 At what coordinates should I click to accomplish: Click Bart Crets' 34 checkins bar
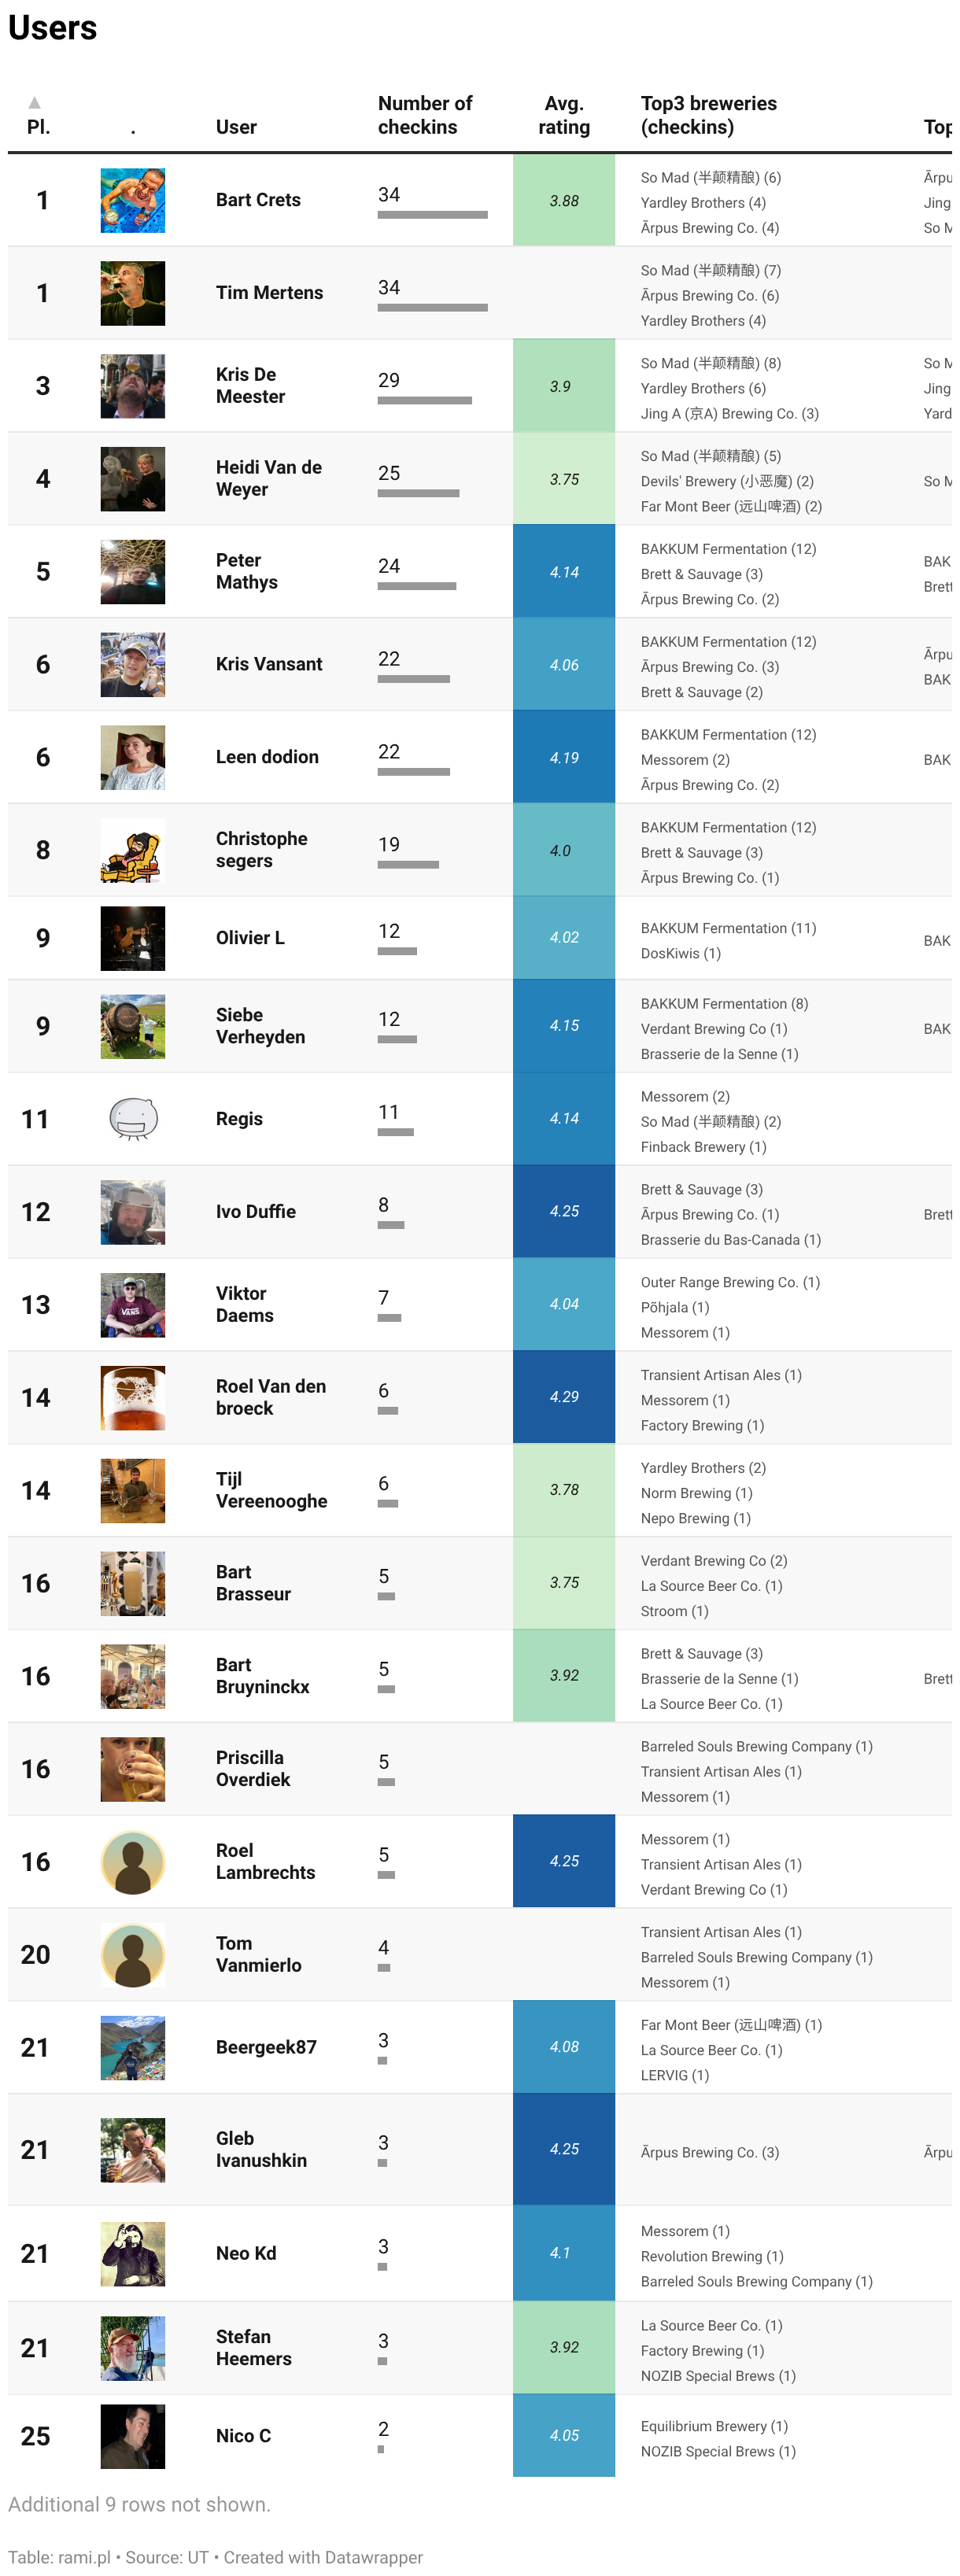pos(433,215)
